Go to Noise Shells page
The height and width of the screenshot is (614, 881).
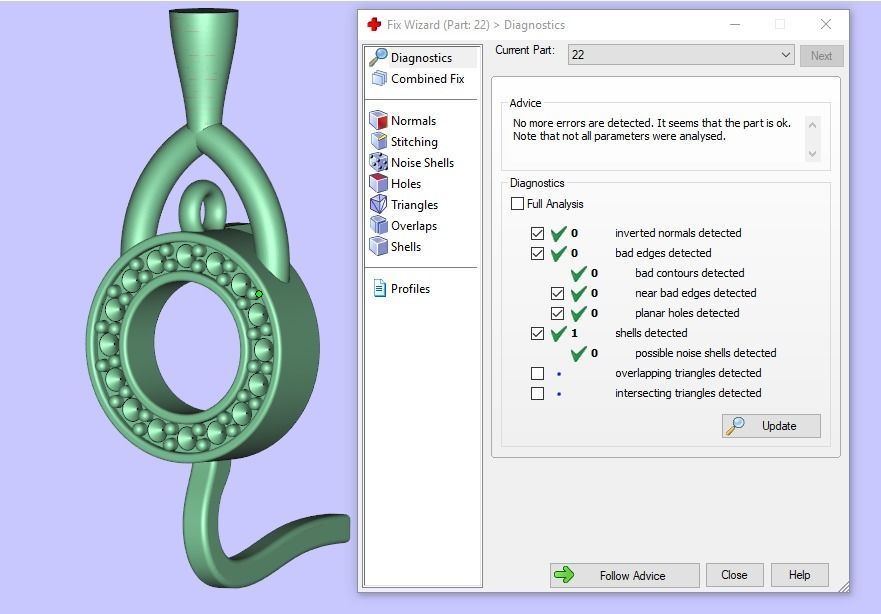pyautogui.click(x=423, y=162)
